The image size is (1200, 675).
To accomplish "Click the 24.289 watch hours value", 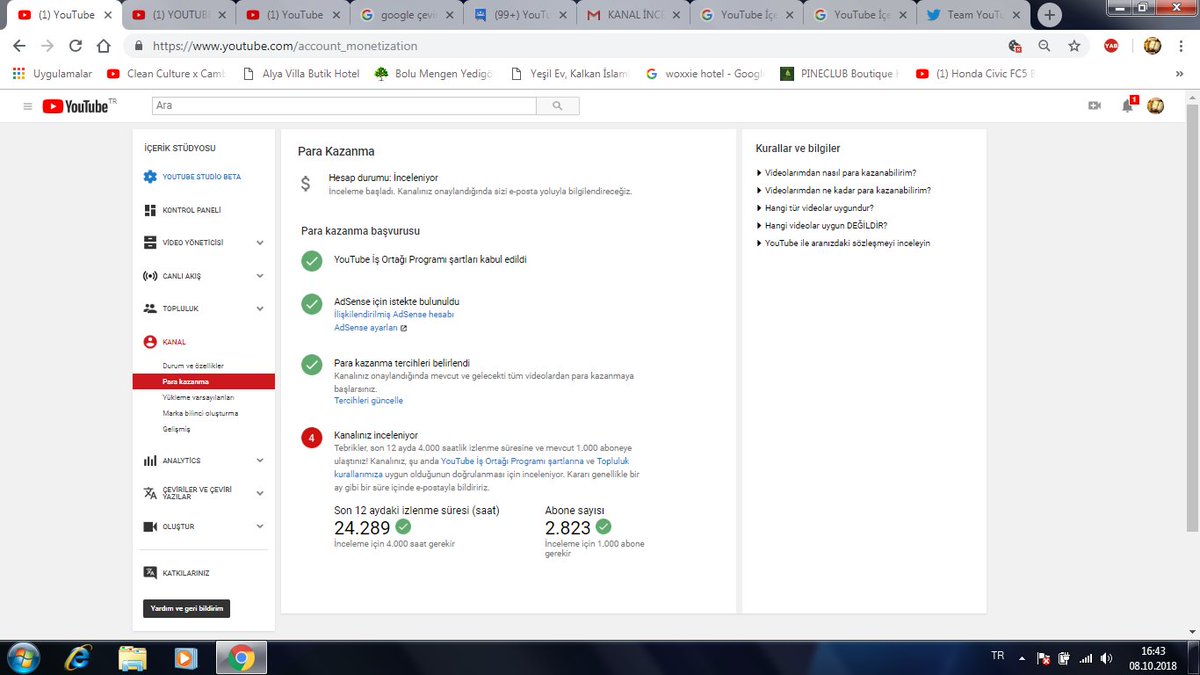I will click(360, 527).
